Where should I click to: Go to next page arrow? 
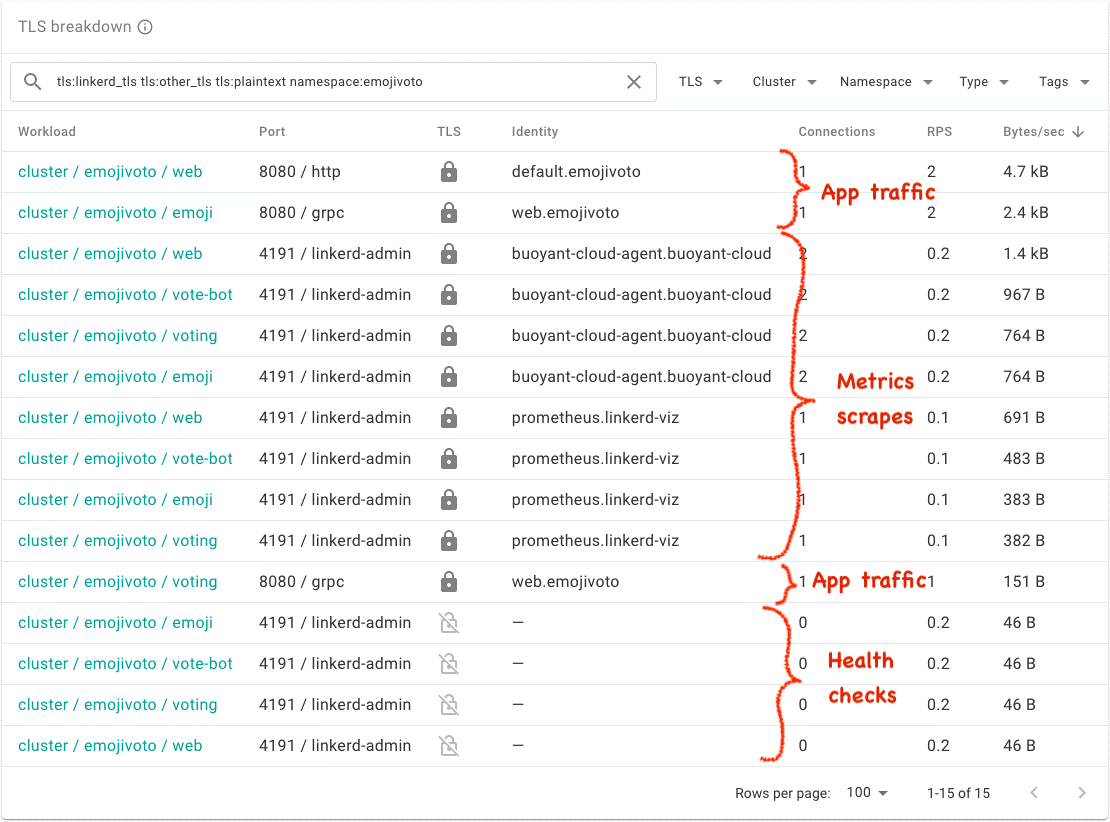(x=1082, y=793)
